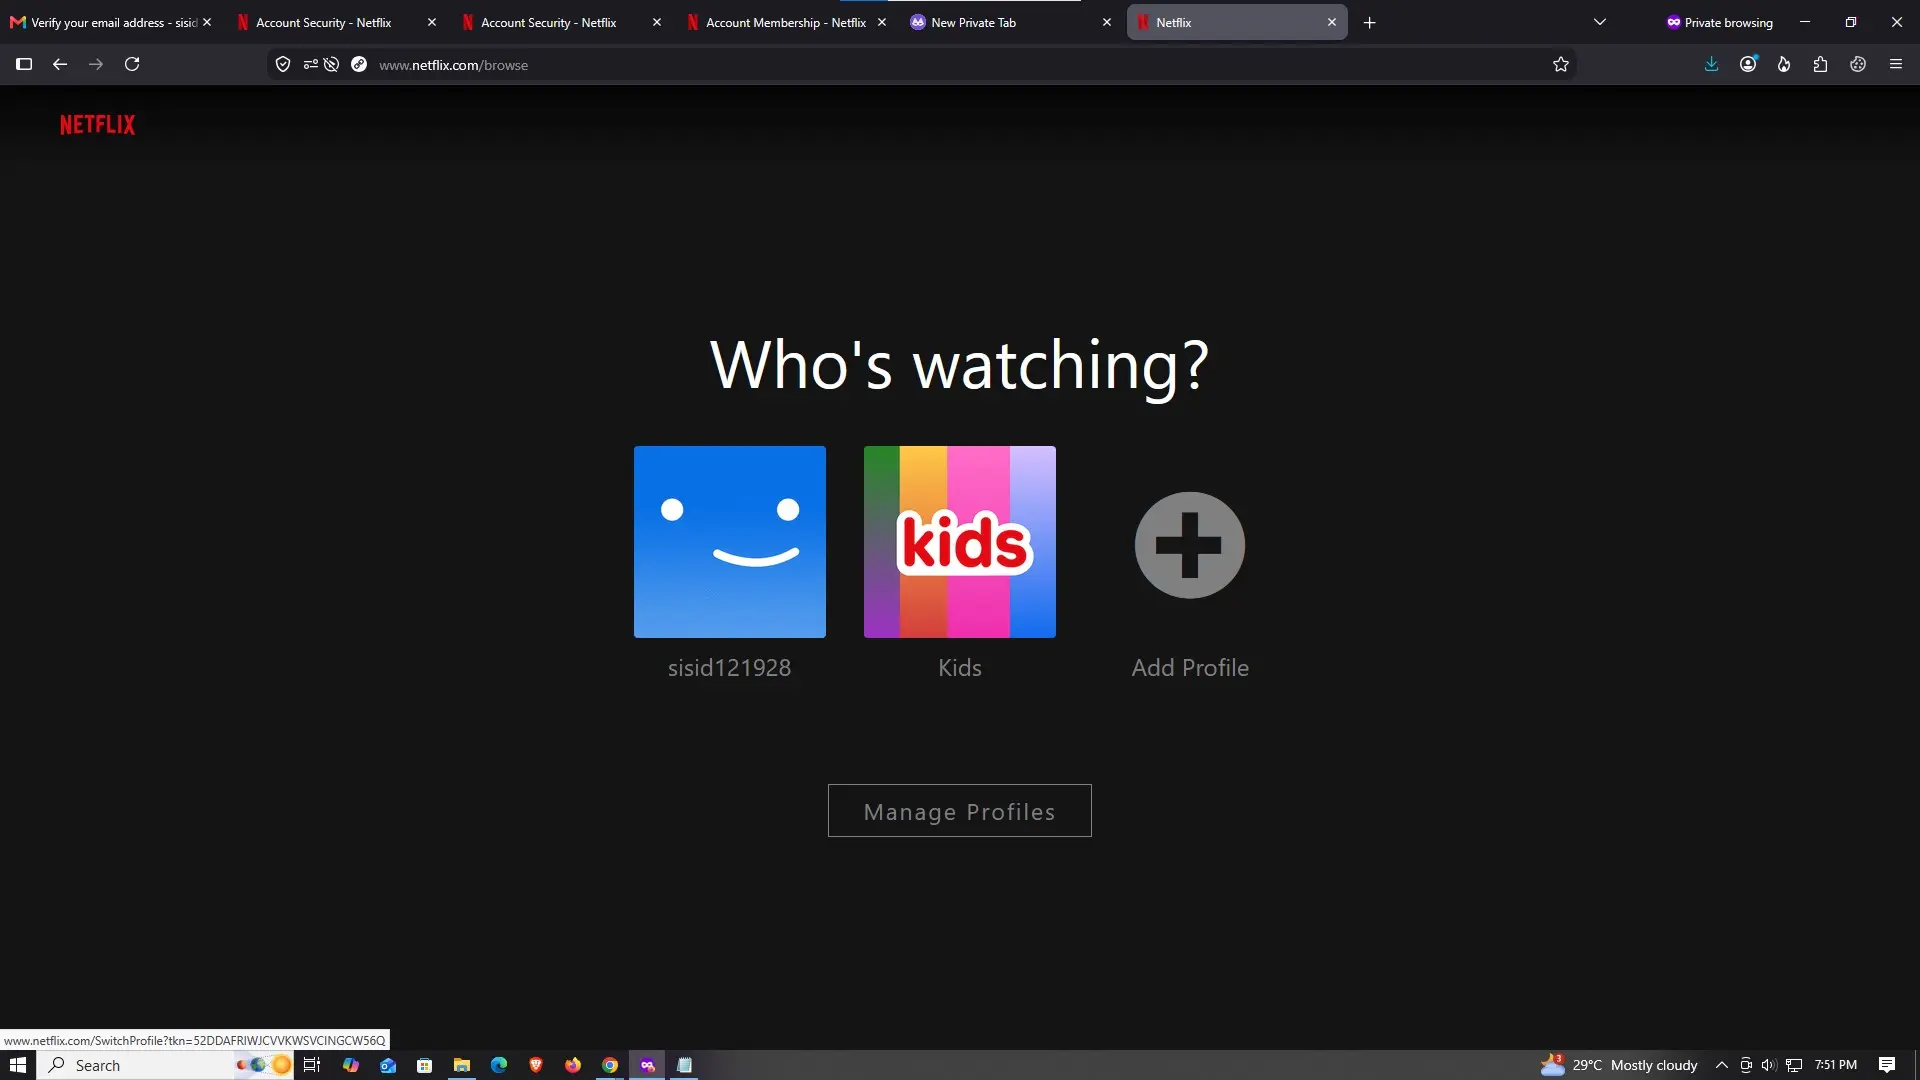
Task: Close the active Netflix tab
Action: (x=1332, y=22)
